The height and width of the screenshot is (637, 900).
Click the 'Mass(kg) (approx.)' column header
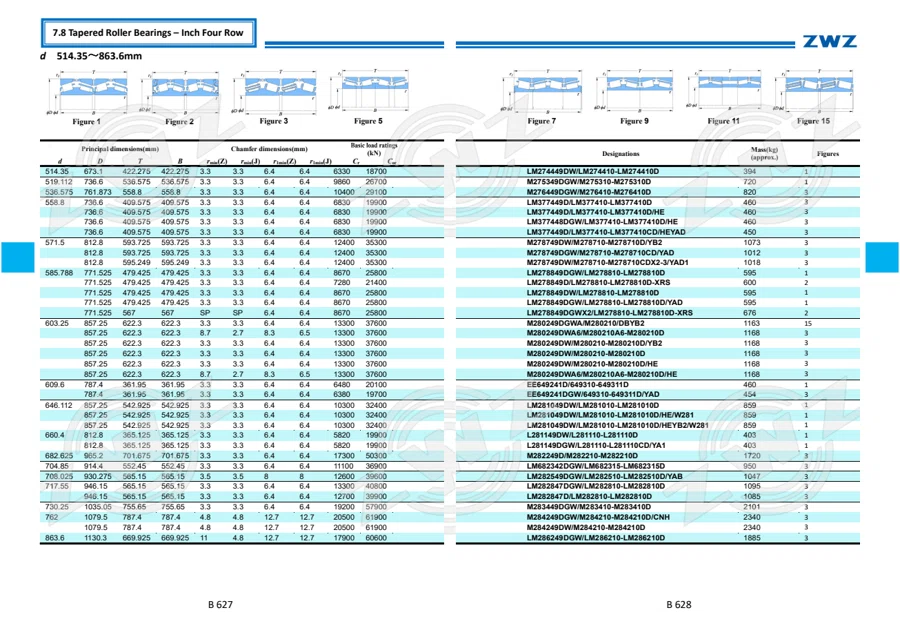pos(765,153)
